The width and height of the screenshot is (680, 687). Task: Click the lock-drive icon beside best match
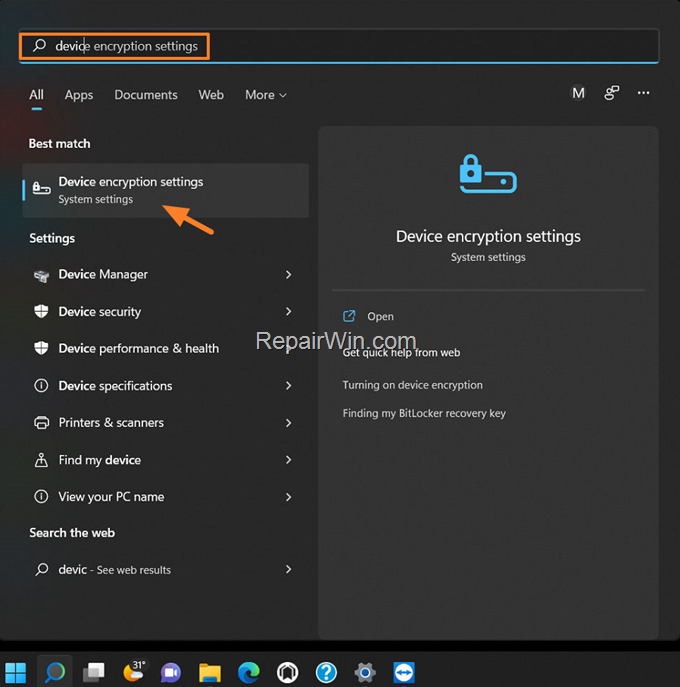click(x=42, y=188)
